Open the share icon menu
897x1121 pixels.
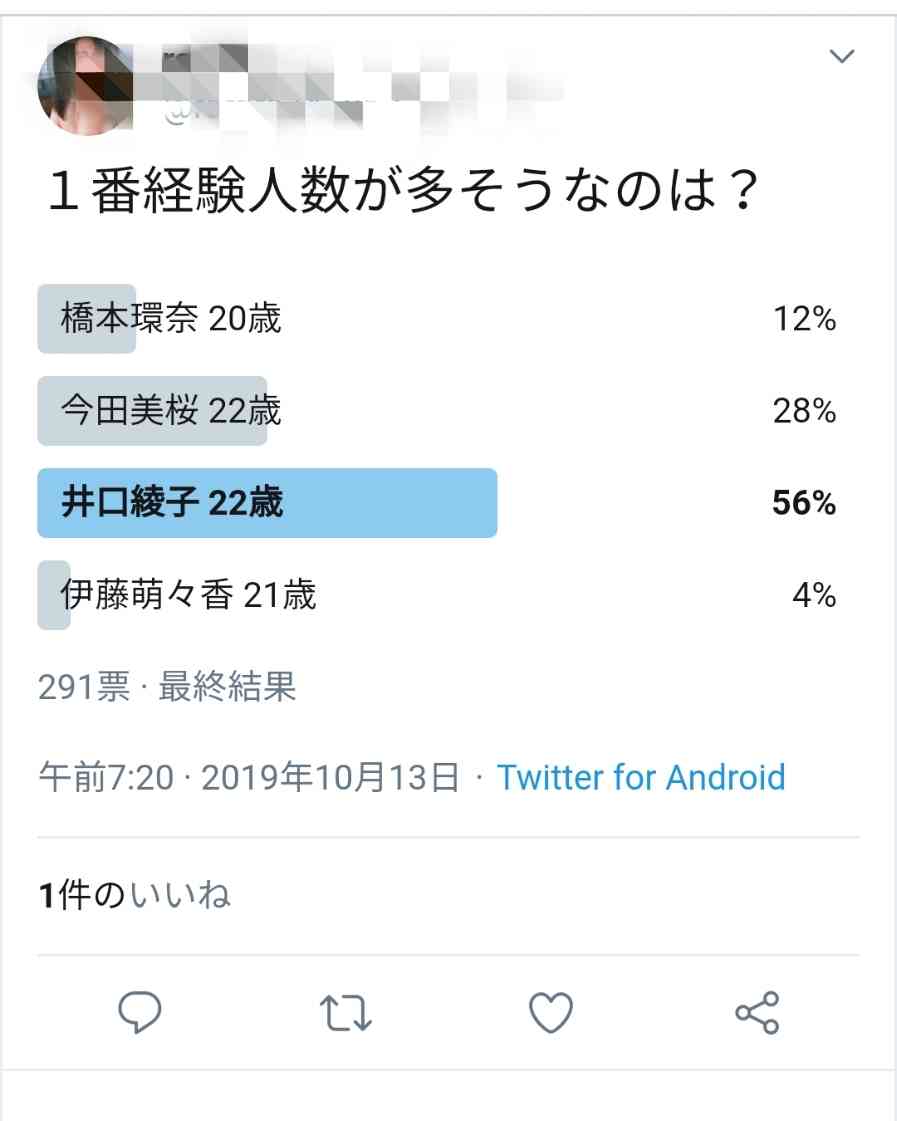[757, 1012]
